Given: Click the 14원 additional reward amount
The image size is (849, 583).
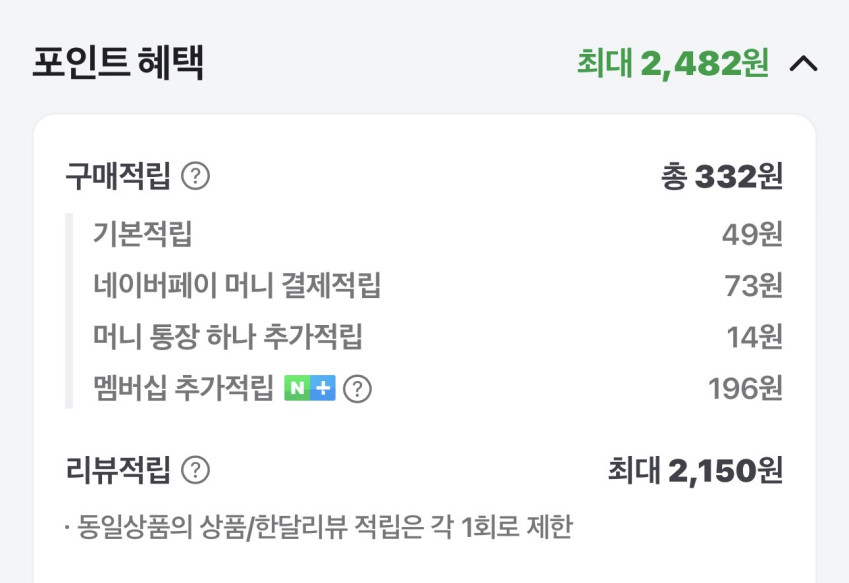Looking at the screenshot, I should (754, 337).
